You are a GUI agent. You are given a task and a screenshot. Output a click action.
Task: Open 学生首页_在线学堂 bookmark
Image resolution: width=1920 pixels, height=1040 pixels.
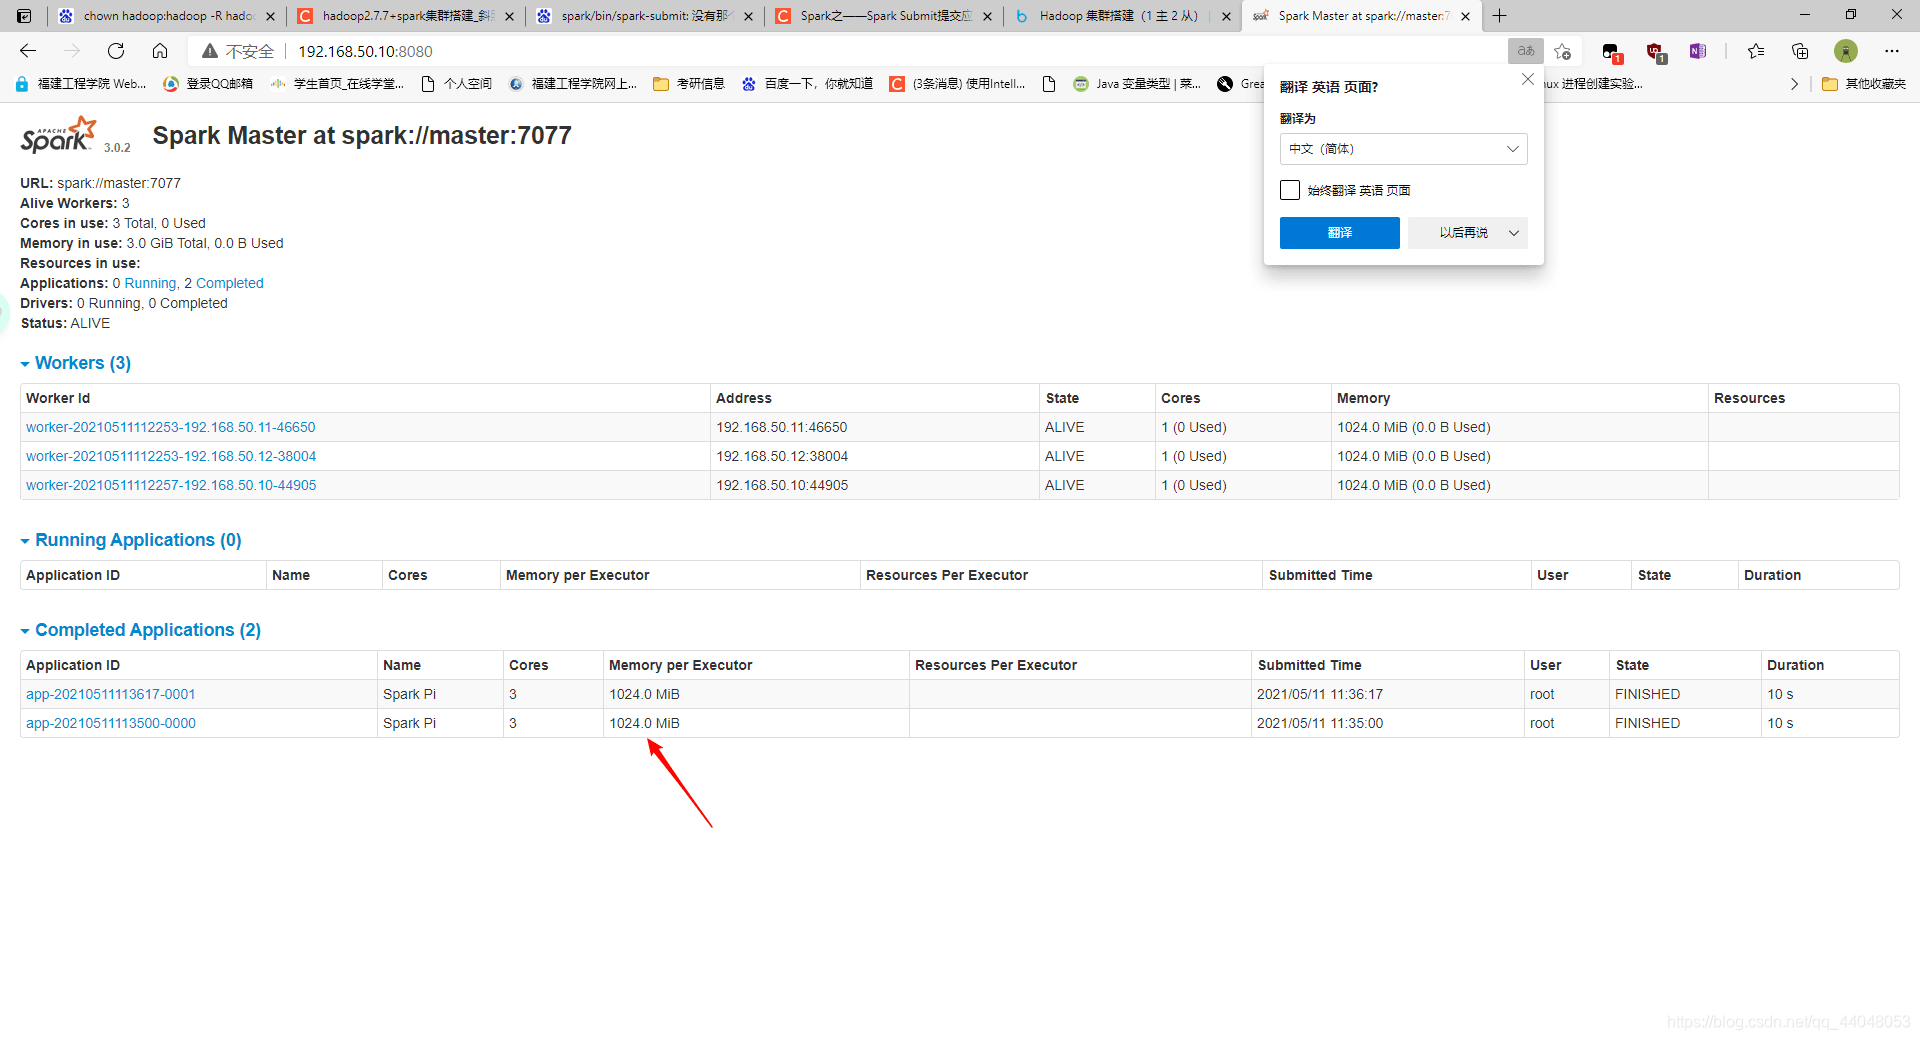coord(337,84)
